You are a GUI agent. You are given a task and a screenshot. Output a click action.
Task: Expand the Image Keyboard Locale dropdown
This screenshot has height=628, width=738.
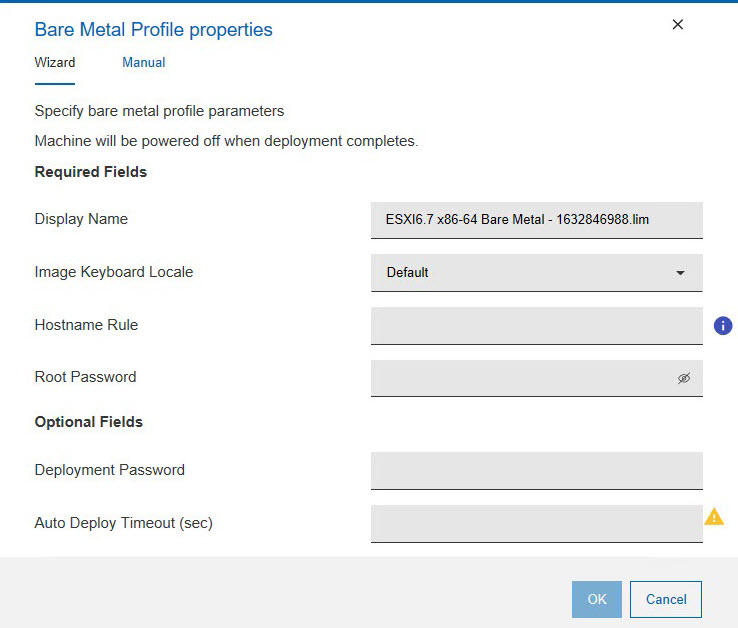click(536, 272)
